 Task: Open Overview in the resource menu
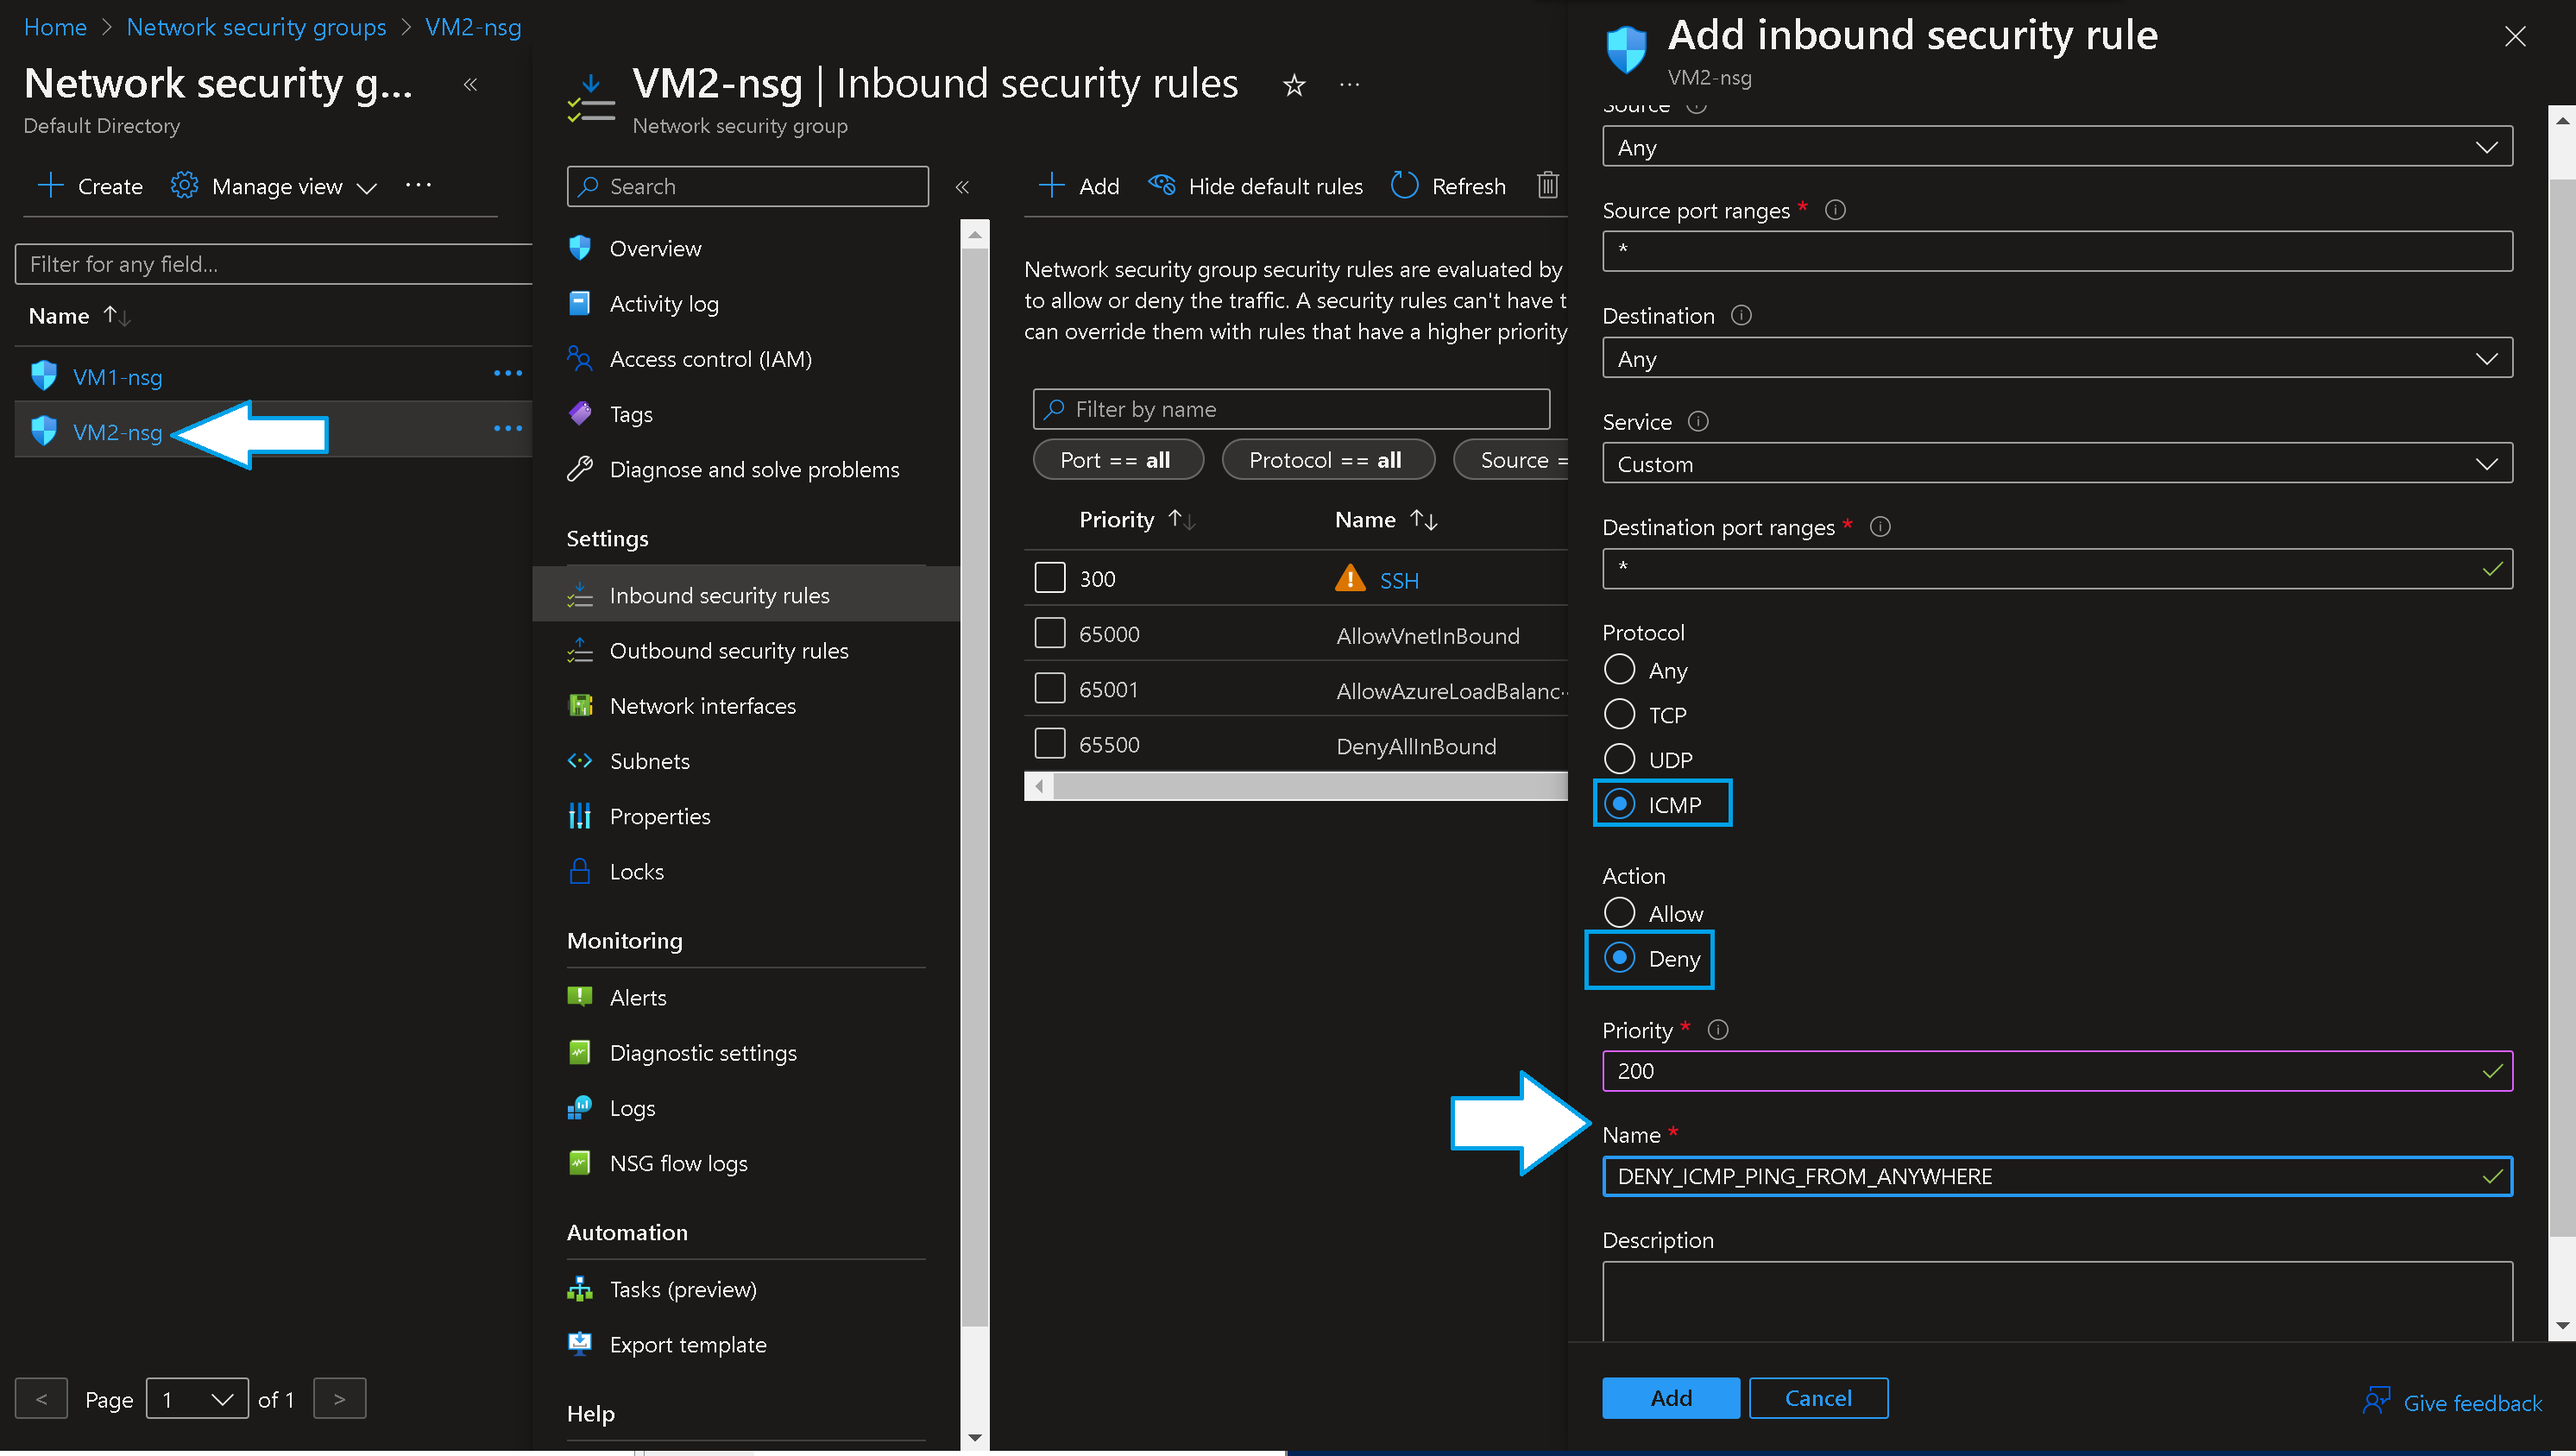coord(656,248)
